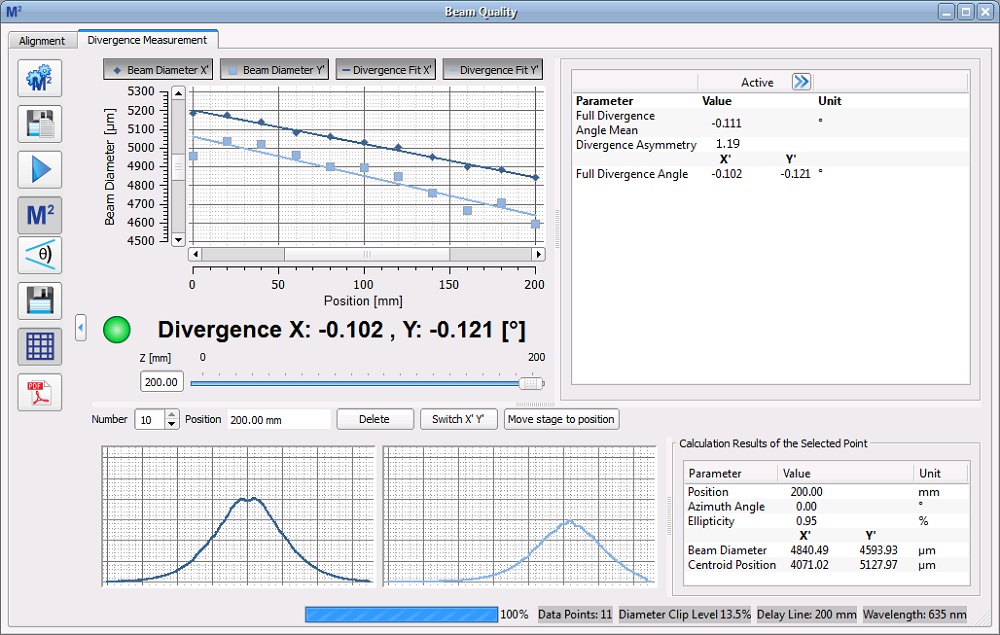Image resolution: width=1000 pixels, height=635 pixels.
Task: Switch to the Alignment tab
Action: tap(42, 41)
